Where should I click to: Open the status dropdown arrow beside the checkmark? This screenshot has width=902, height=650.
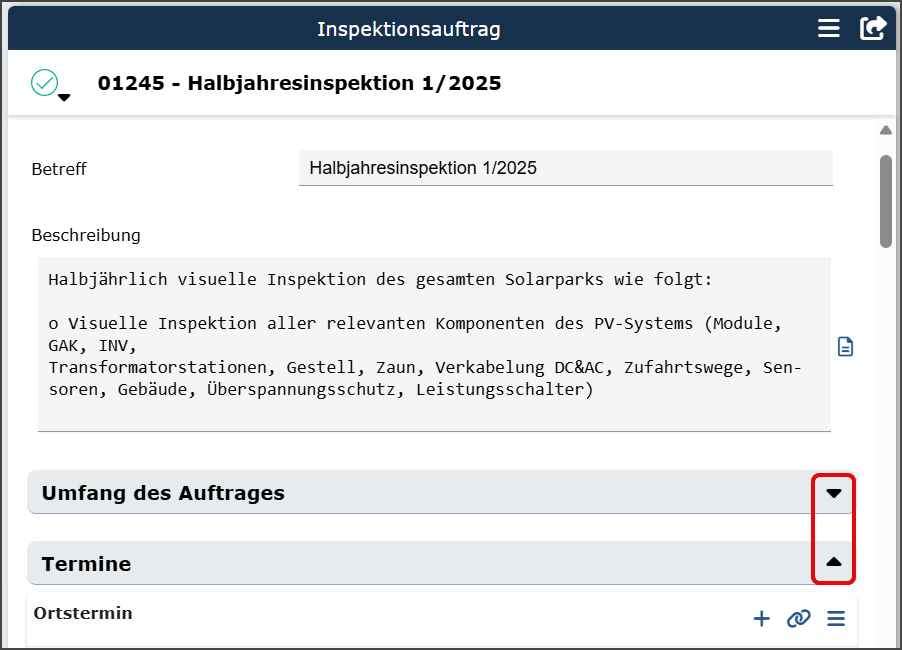pyautogui.click(x=64, y=98)
